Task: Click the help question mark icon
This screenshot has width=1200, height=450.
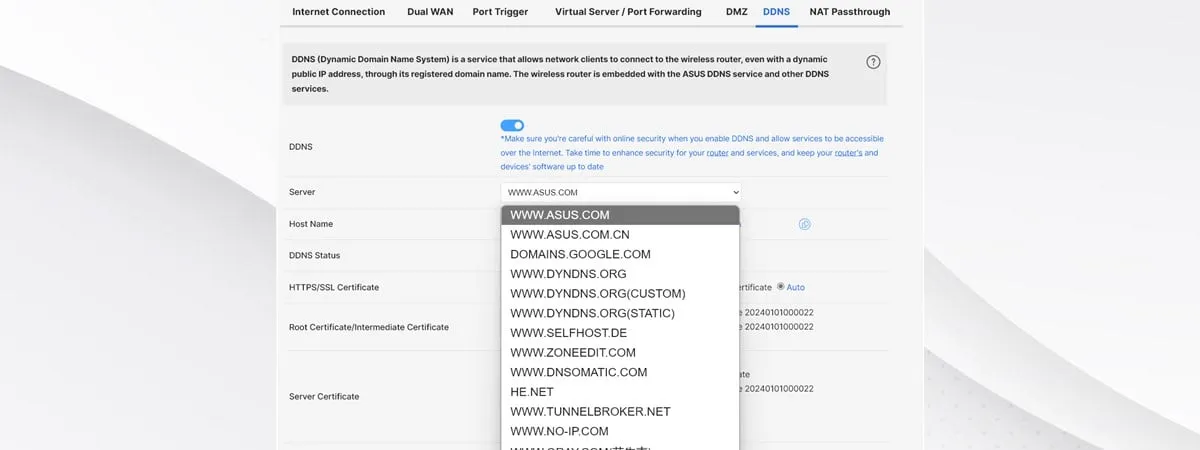Action: [x=873, y=62]
